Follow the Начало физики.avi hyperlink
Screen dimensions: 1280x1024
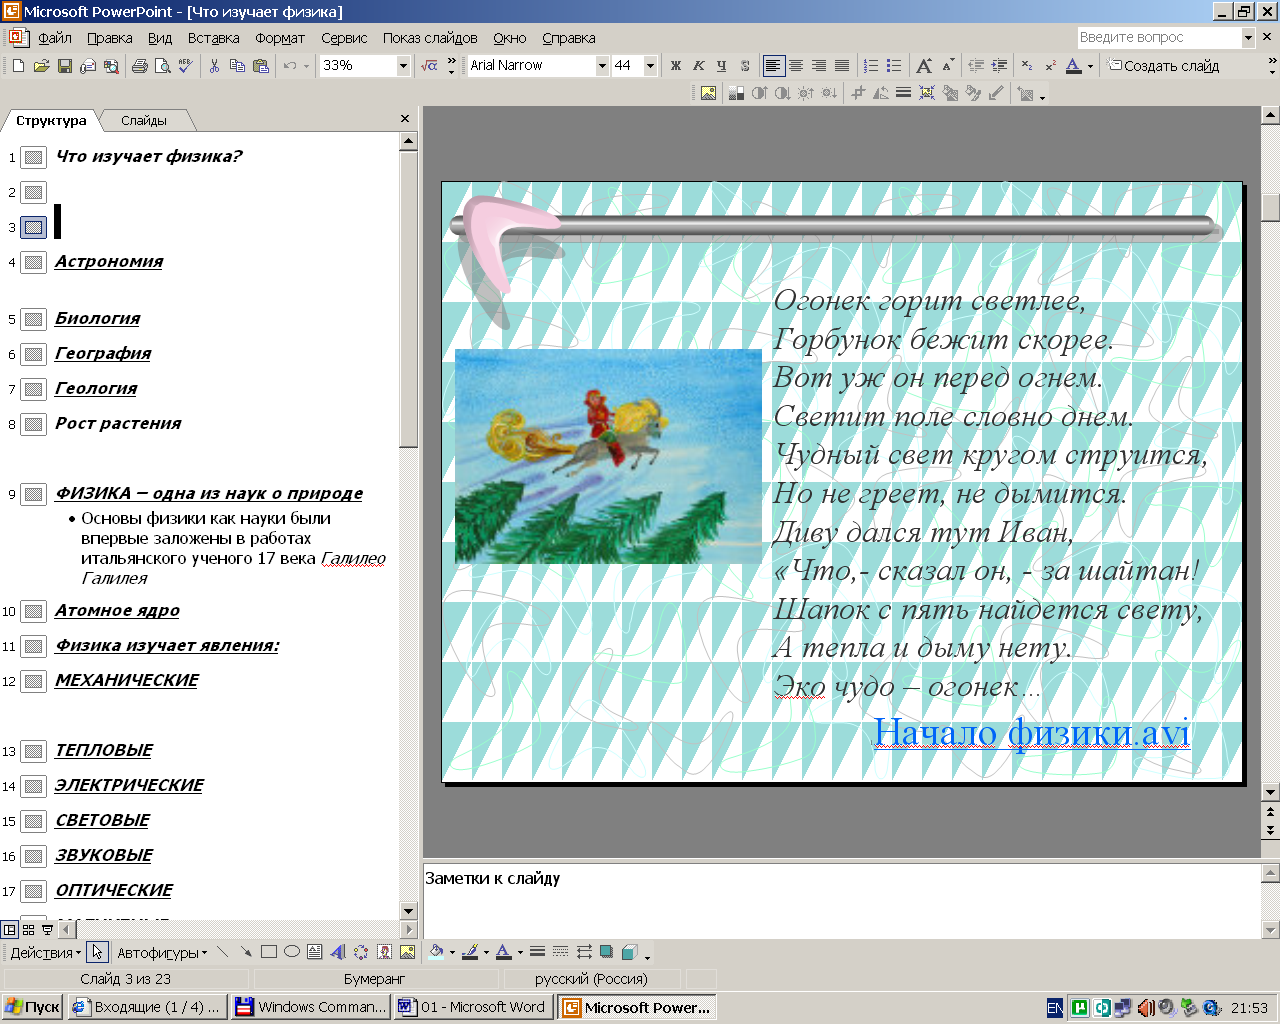1032,732
